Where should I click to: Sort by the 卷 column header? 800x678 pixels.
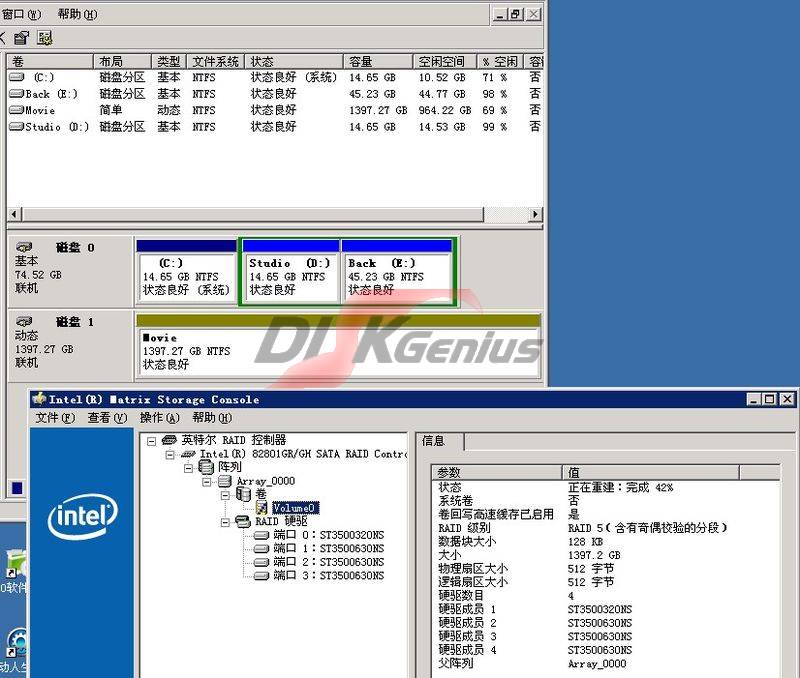coord(49,62)
